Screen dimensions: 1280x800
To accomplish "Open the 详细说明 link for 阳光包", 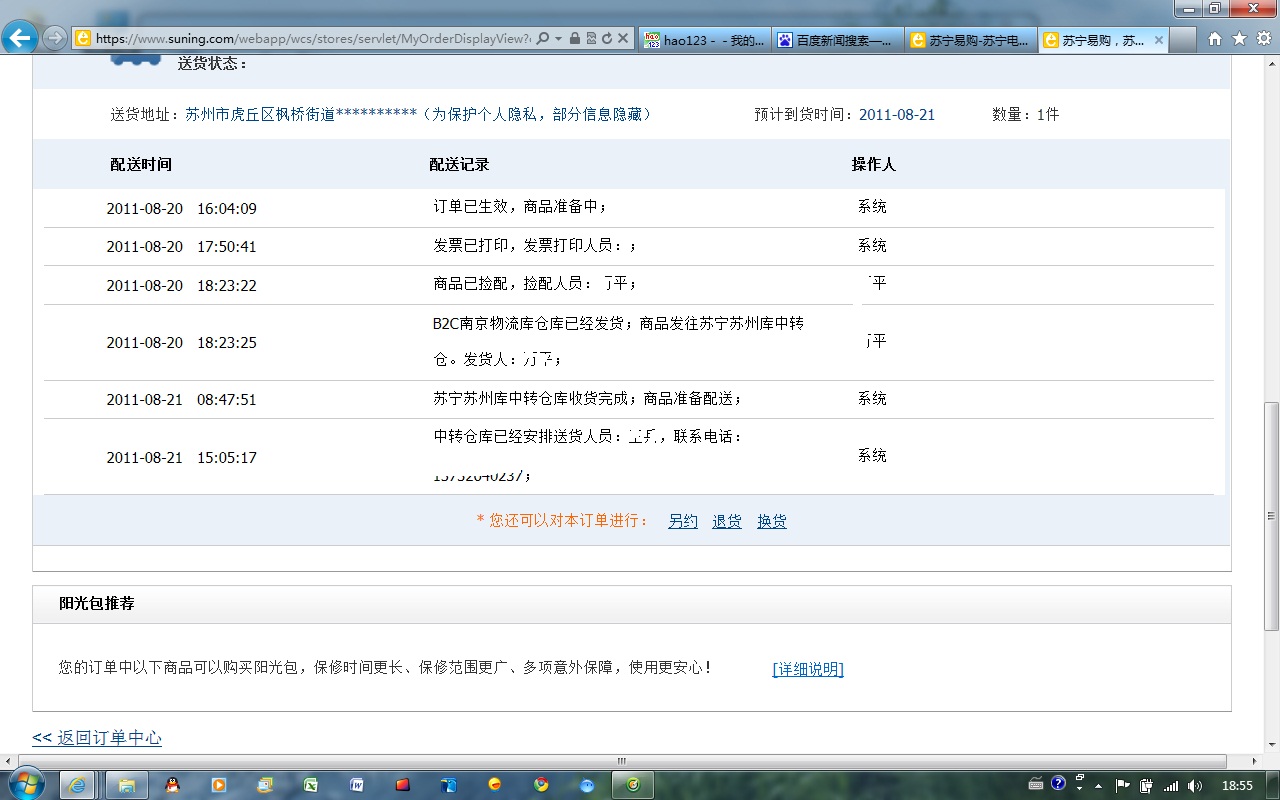I will click(807, 669).
